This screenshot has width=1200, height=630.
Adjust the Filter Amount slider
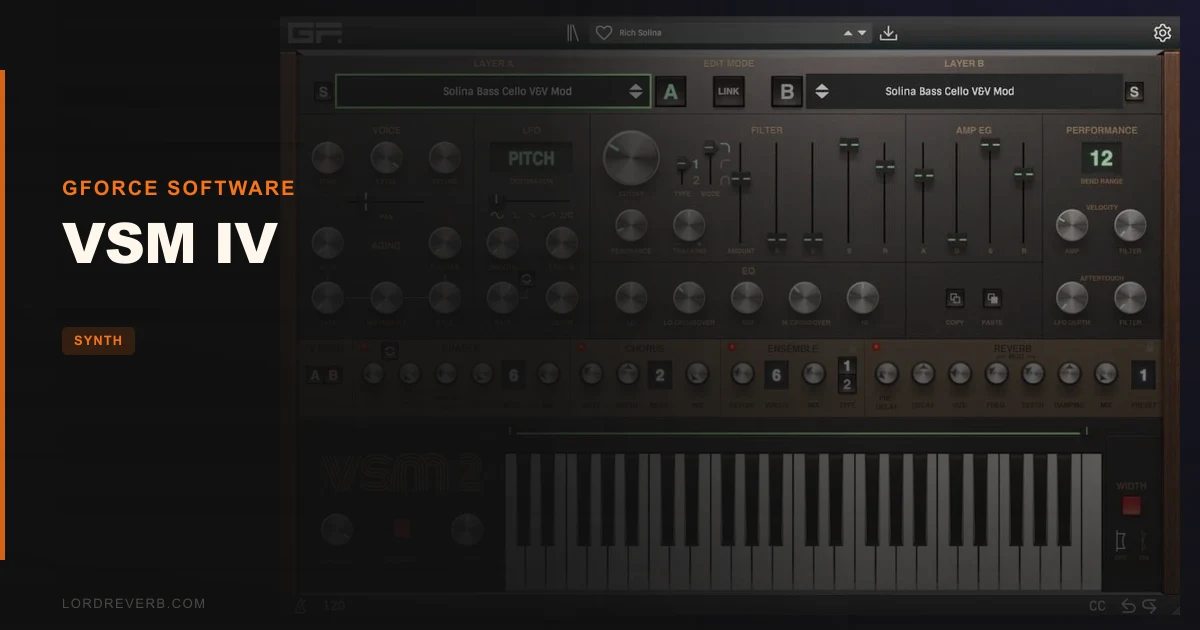(740, 179)
